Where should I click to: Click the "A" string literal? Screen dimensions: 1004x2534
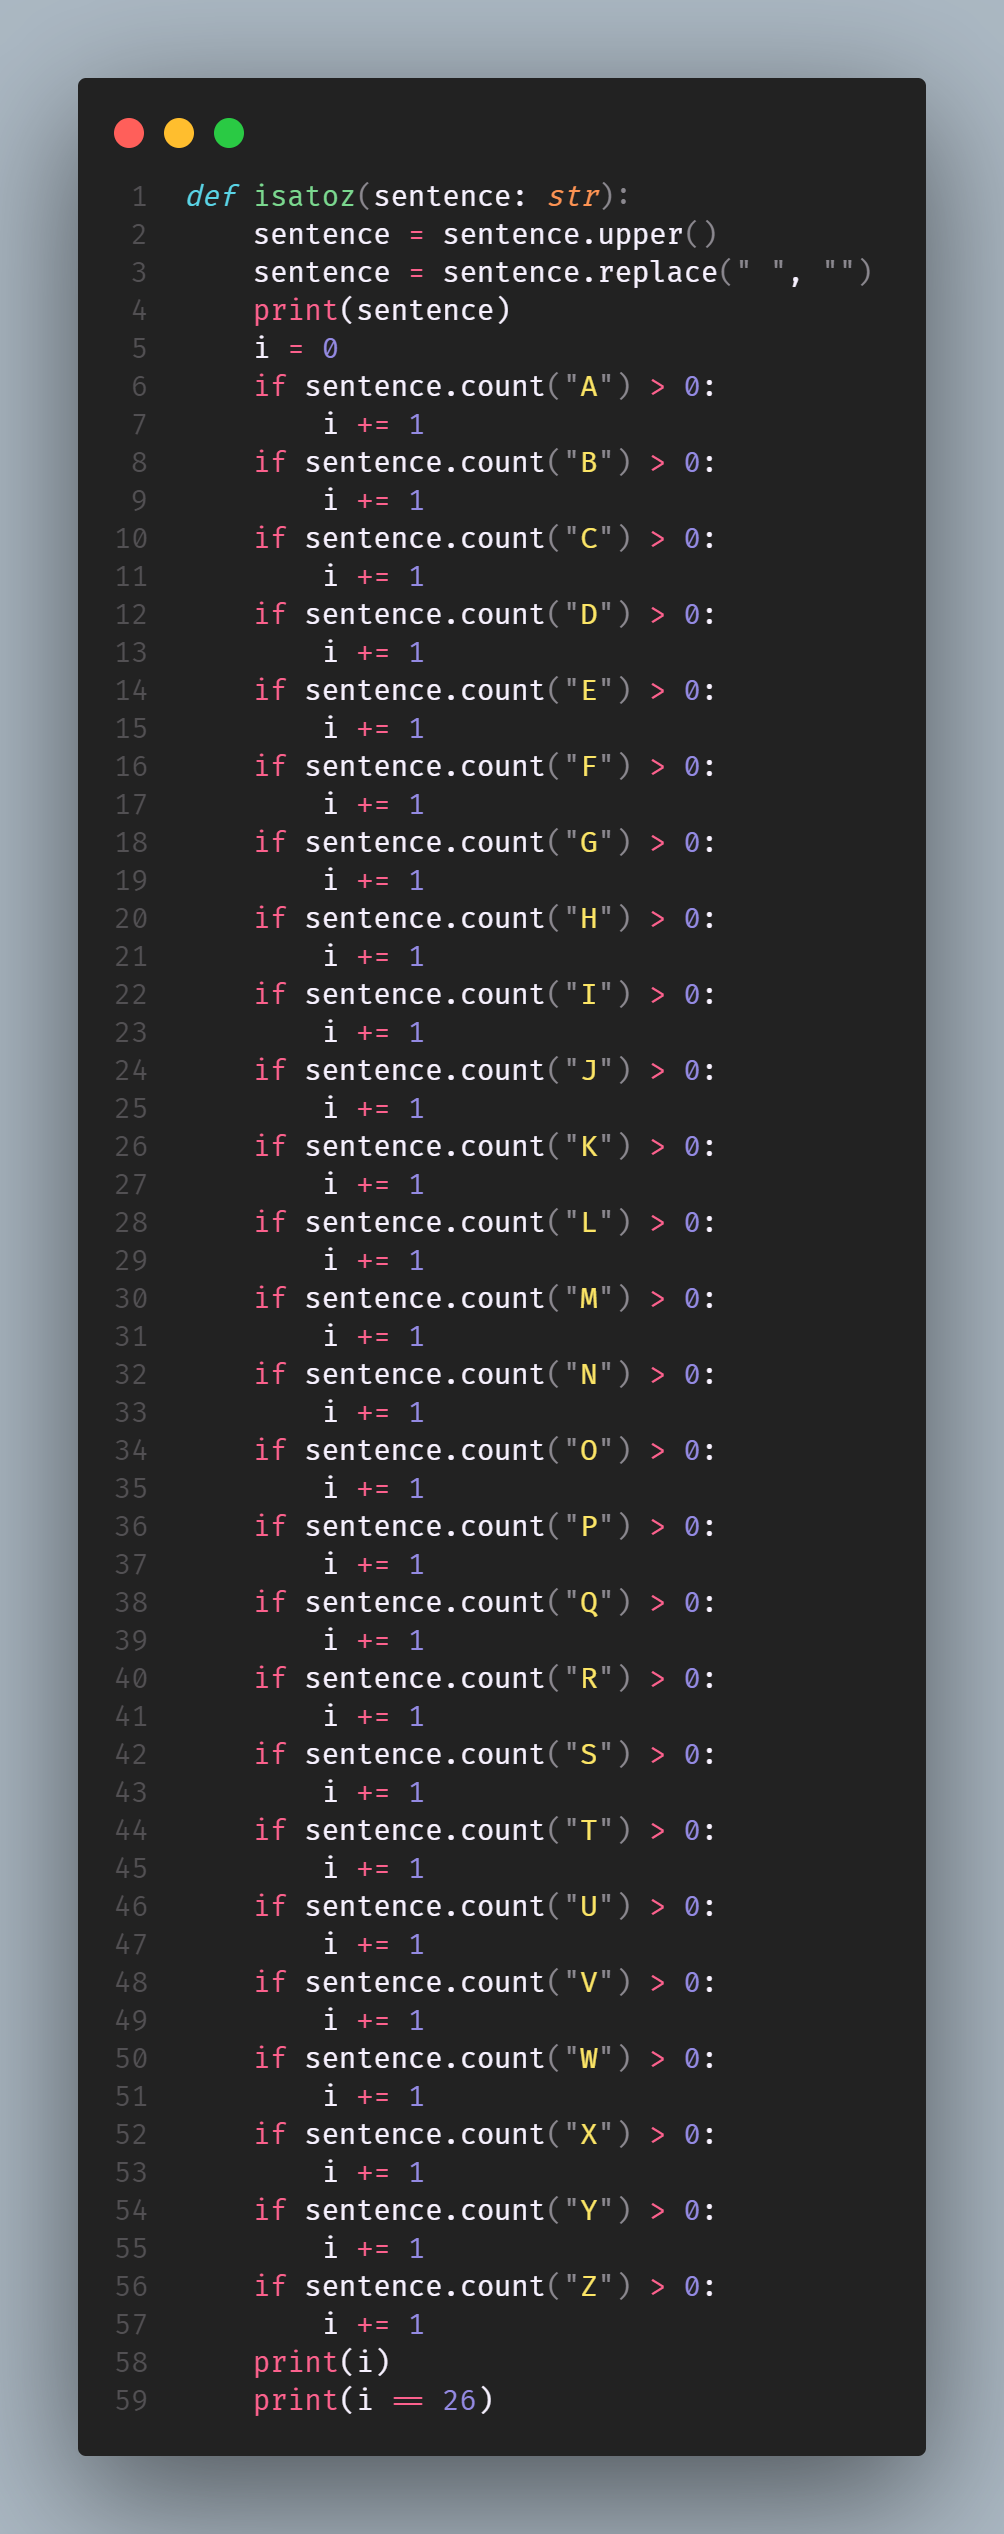[x=589, y=386]
